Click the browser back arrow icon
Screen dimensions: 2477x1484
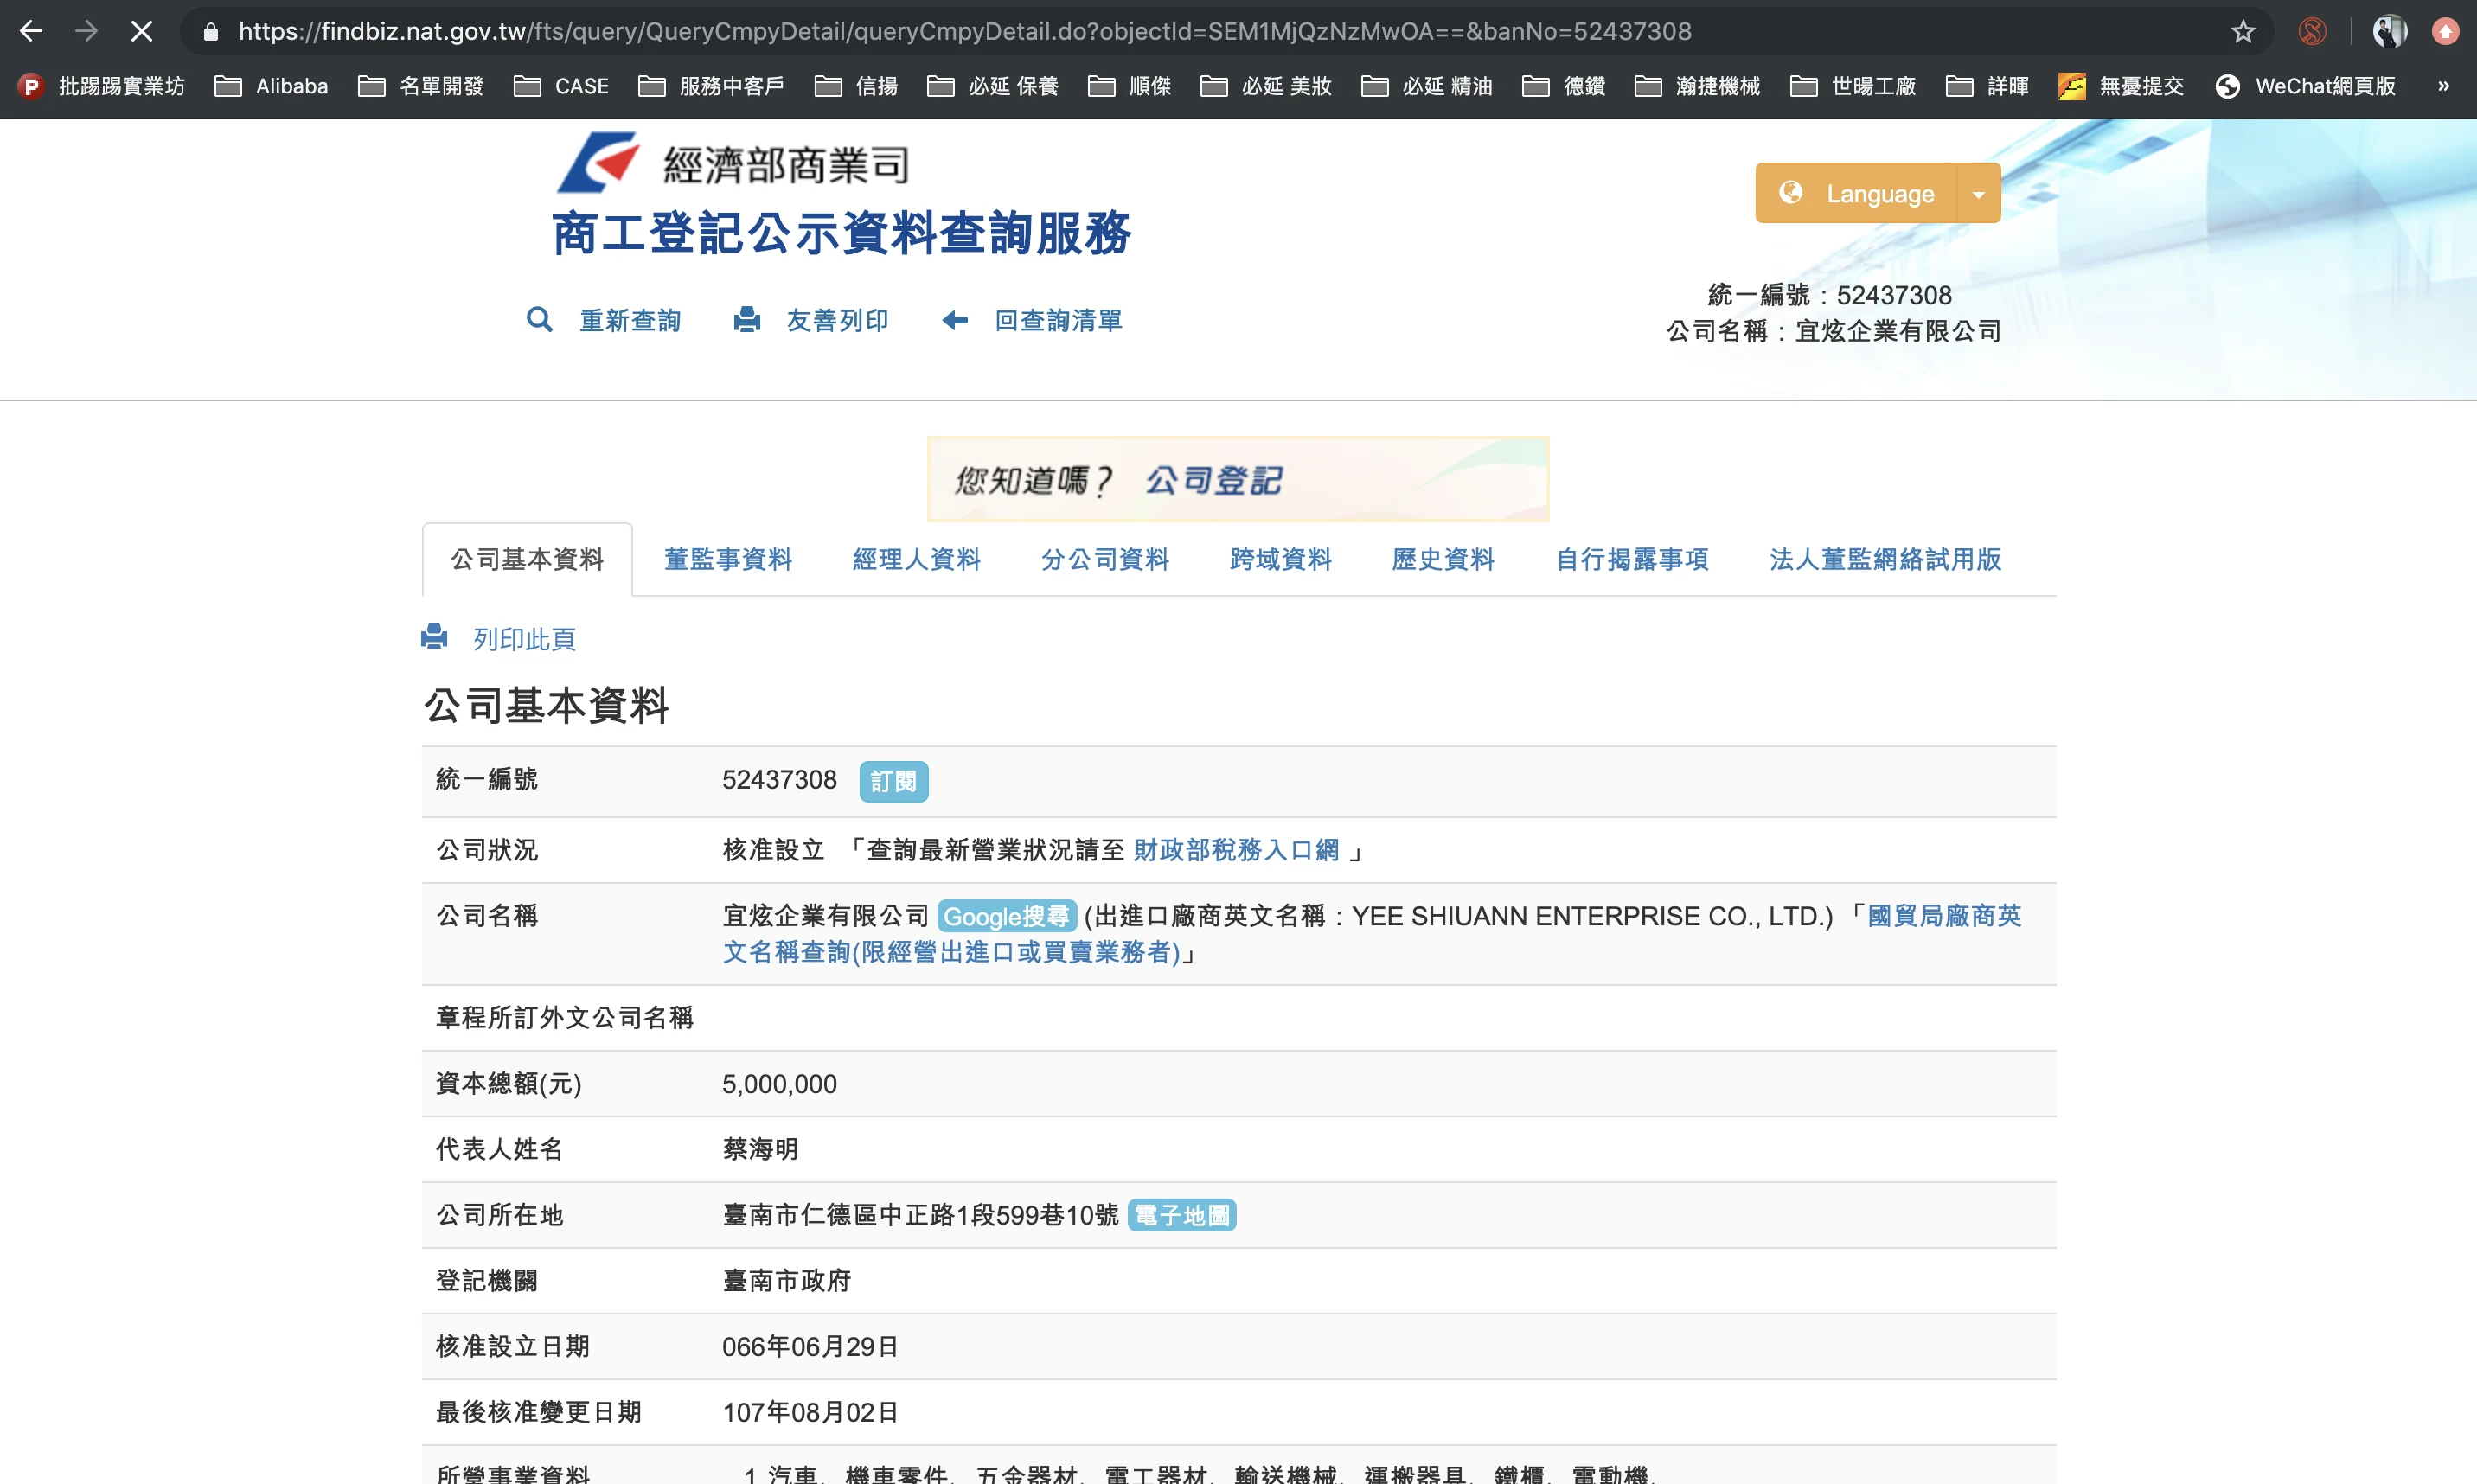pos(31,31)
